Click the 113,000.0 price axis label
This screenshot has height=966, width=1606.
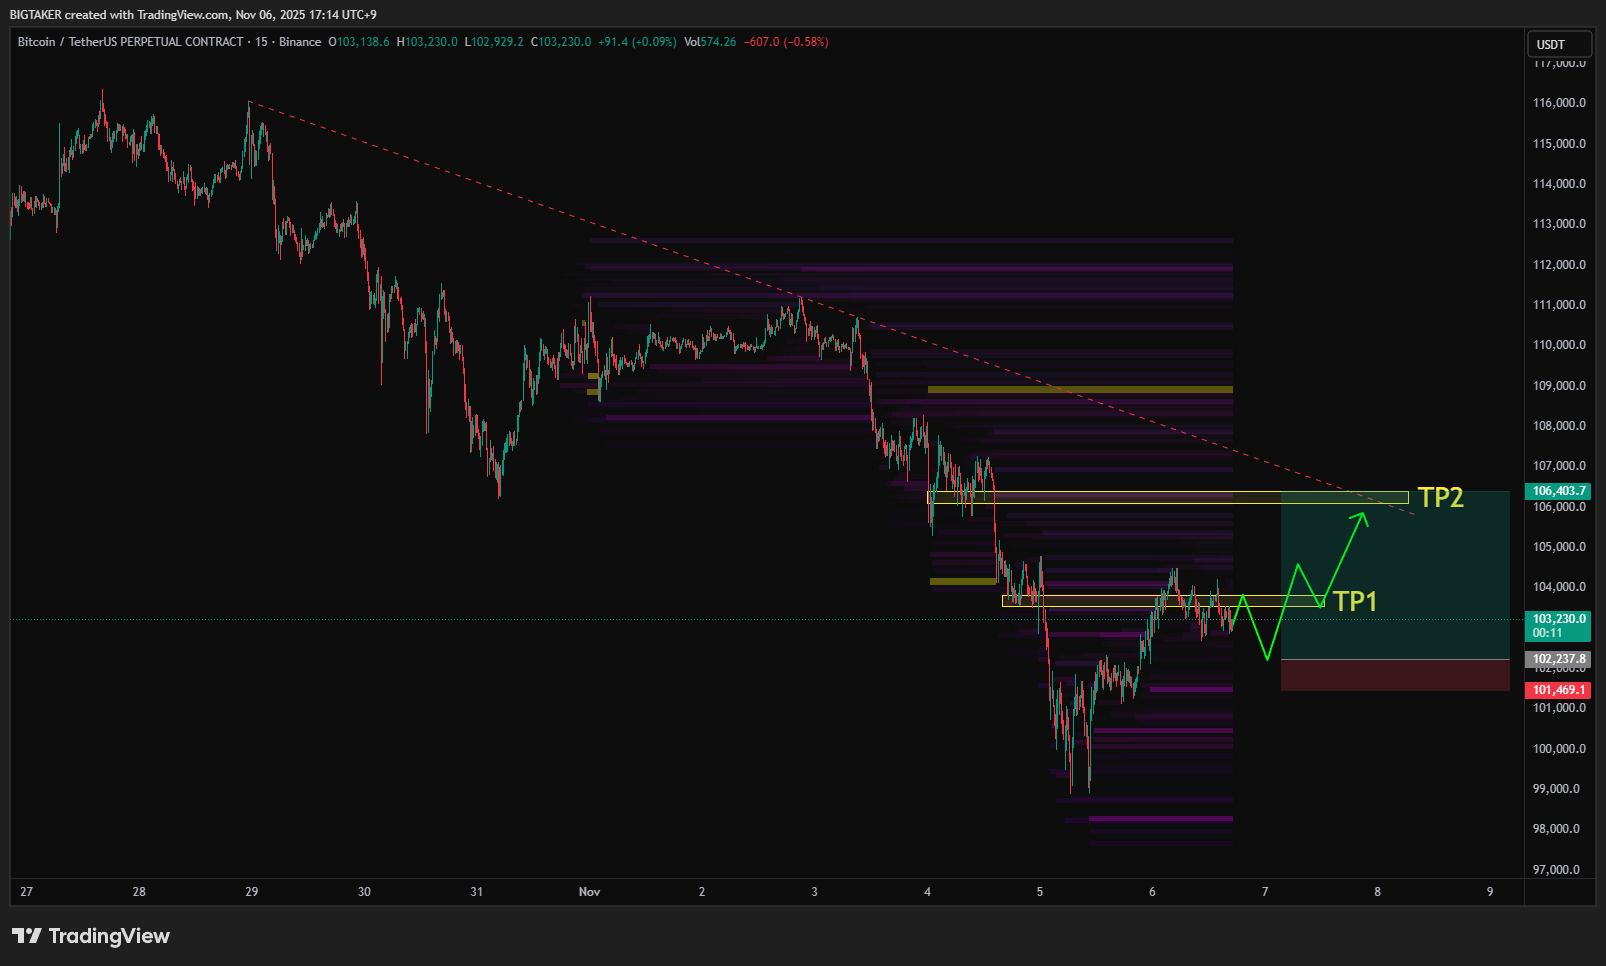pos(1559,224)
